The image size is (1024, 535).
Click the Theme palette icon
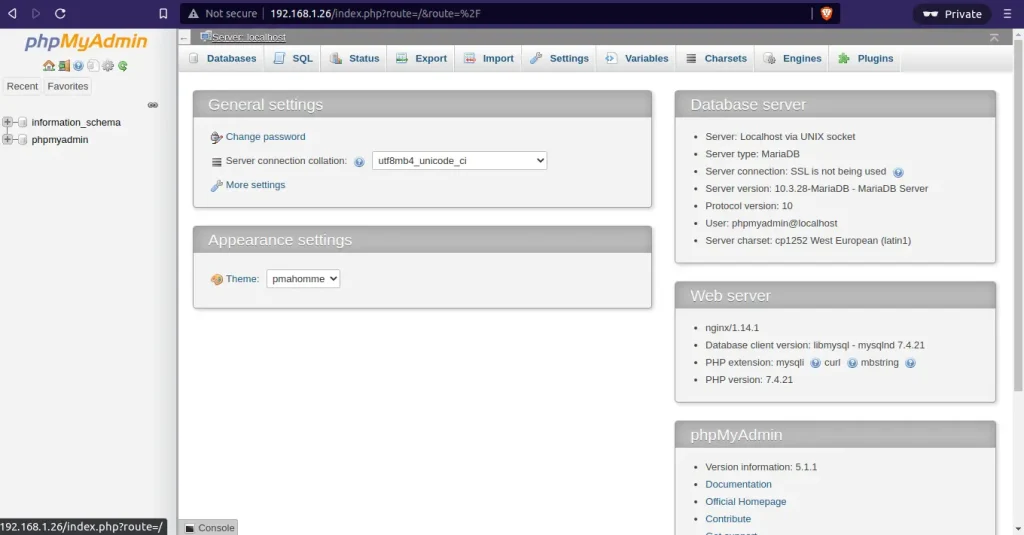point(217,280)
